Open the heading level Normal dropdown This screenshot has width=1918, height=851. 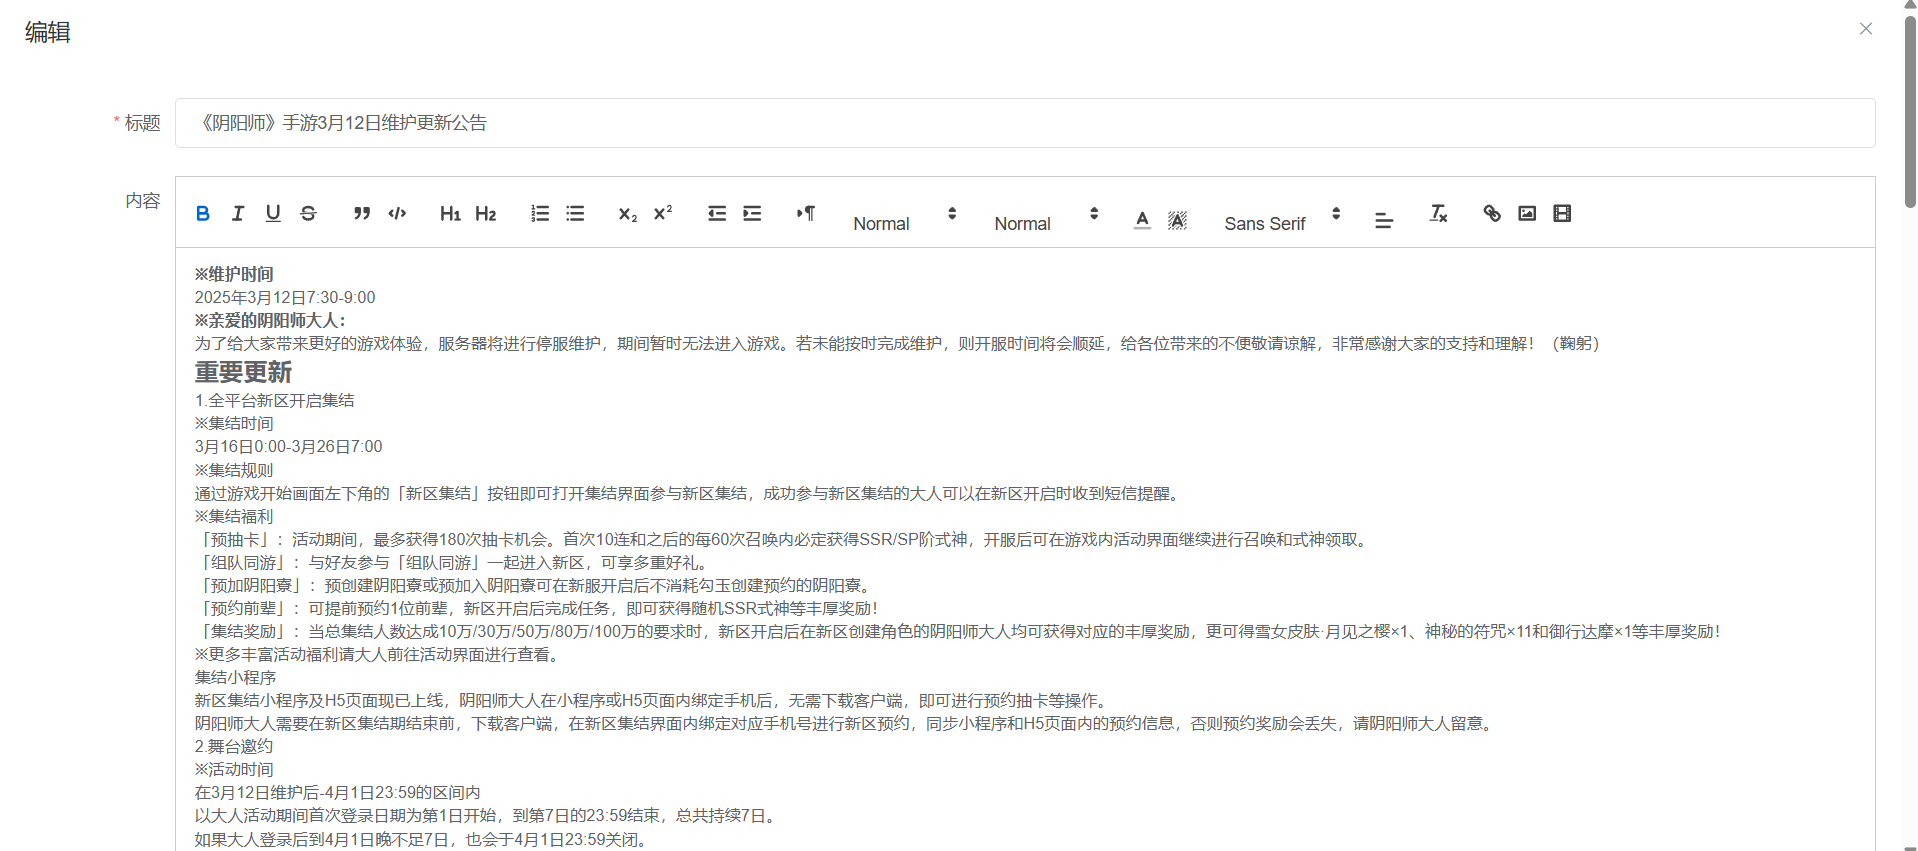(x=1046, y=214)
